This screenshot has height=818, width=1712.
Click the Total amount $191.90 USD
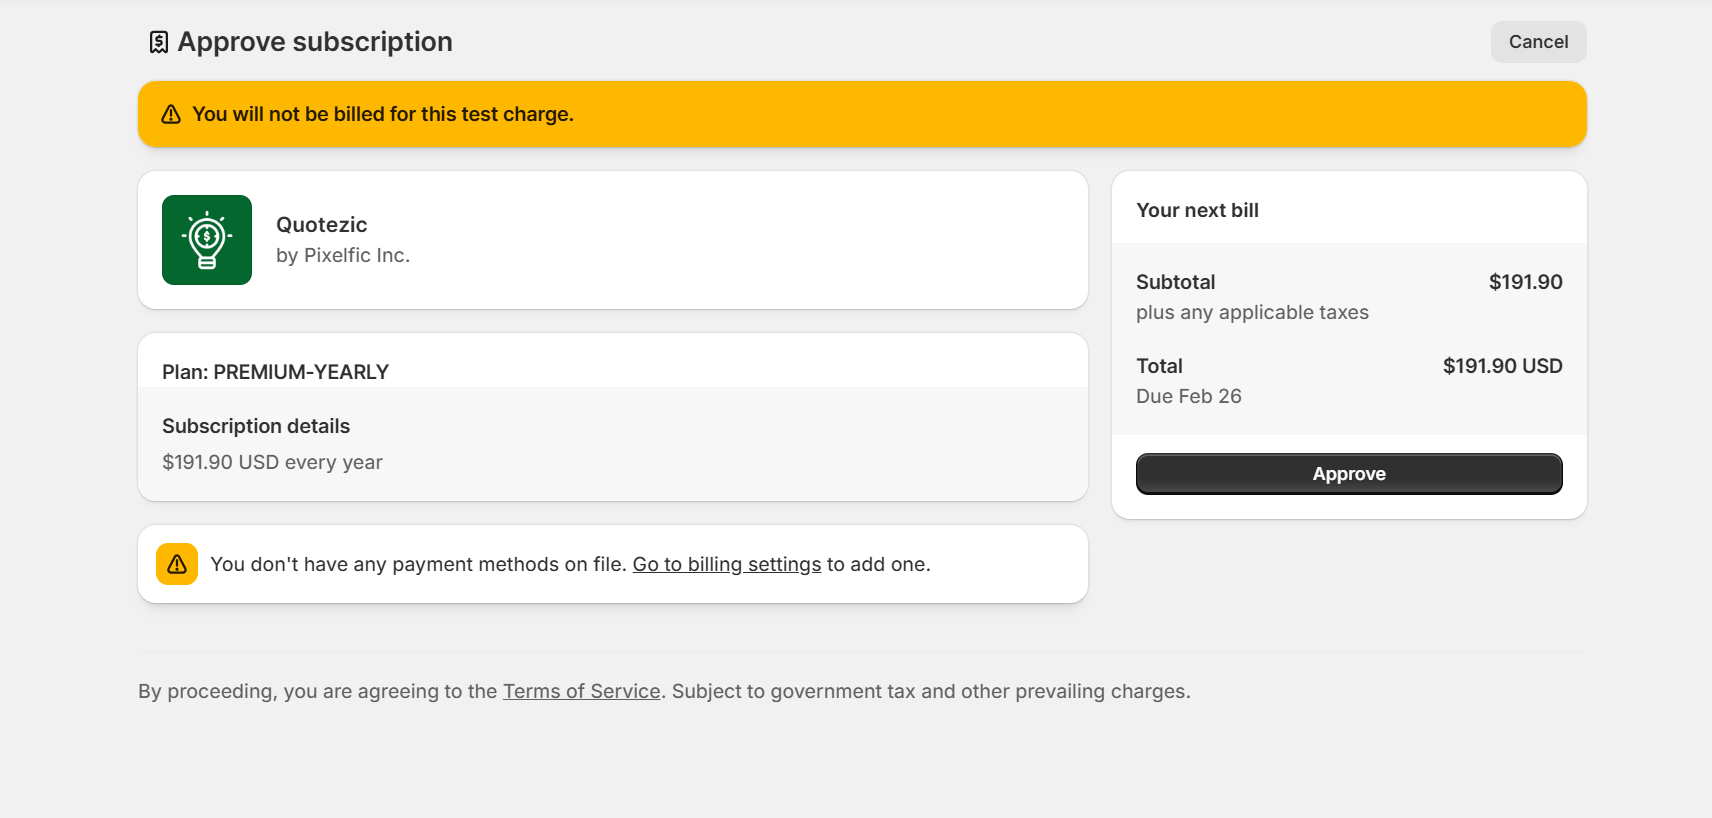tap(1502, 366)
